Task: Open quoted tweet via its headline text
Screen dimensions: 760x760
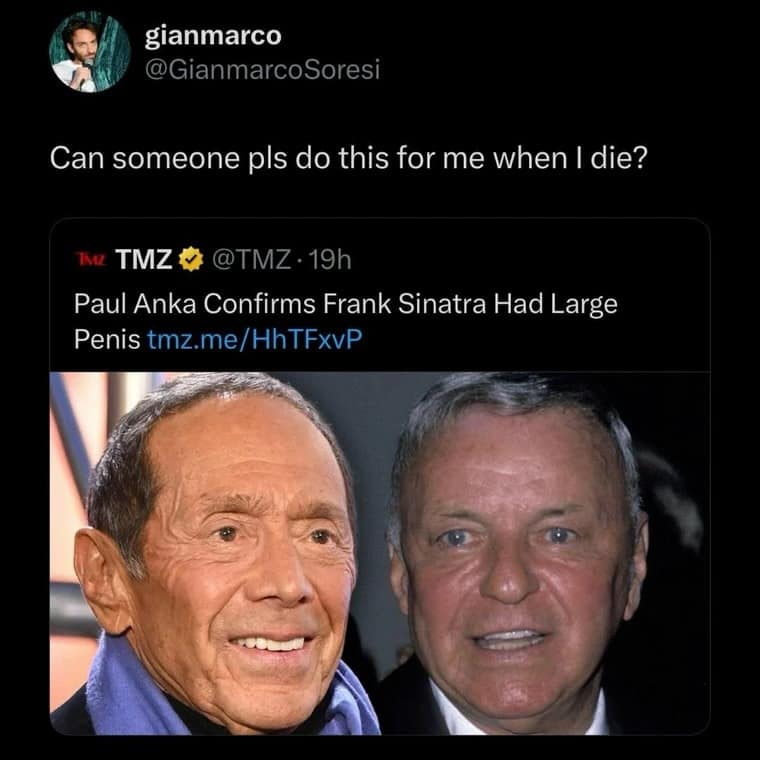Action: pyautogui.click(x=345, y=305)
